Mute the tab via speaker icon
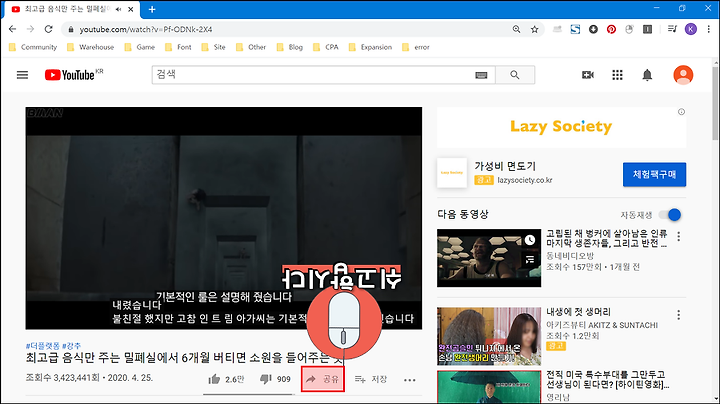The width and height of the screenshot is (720, 404). click(118, 9)
